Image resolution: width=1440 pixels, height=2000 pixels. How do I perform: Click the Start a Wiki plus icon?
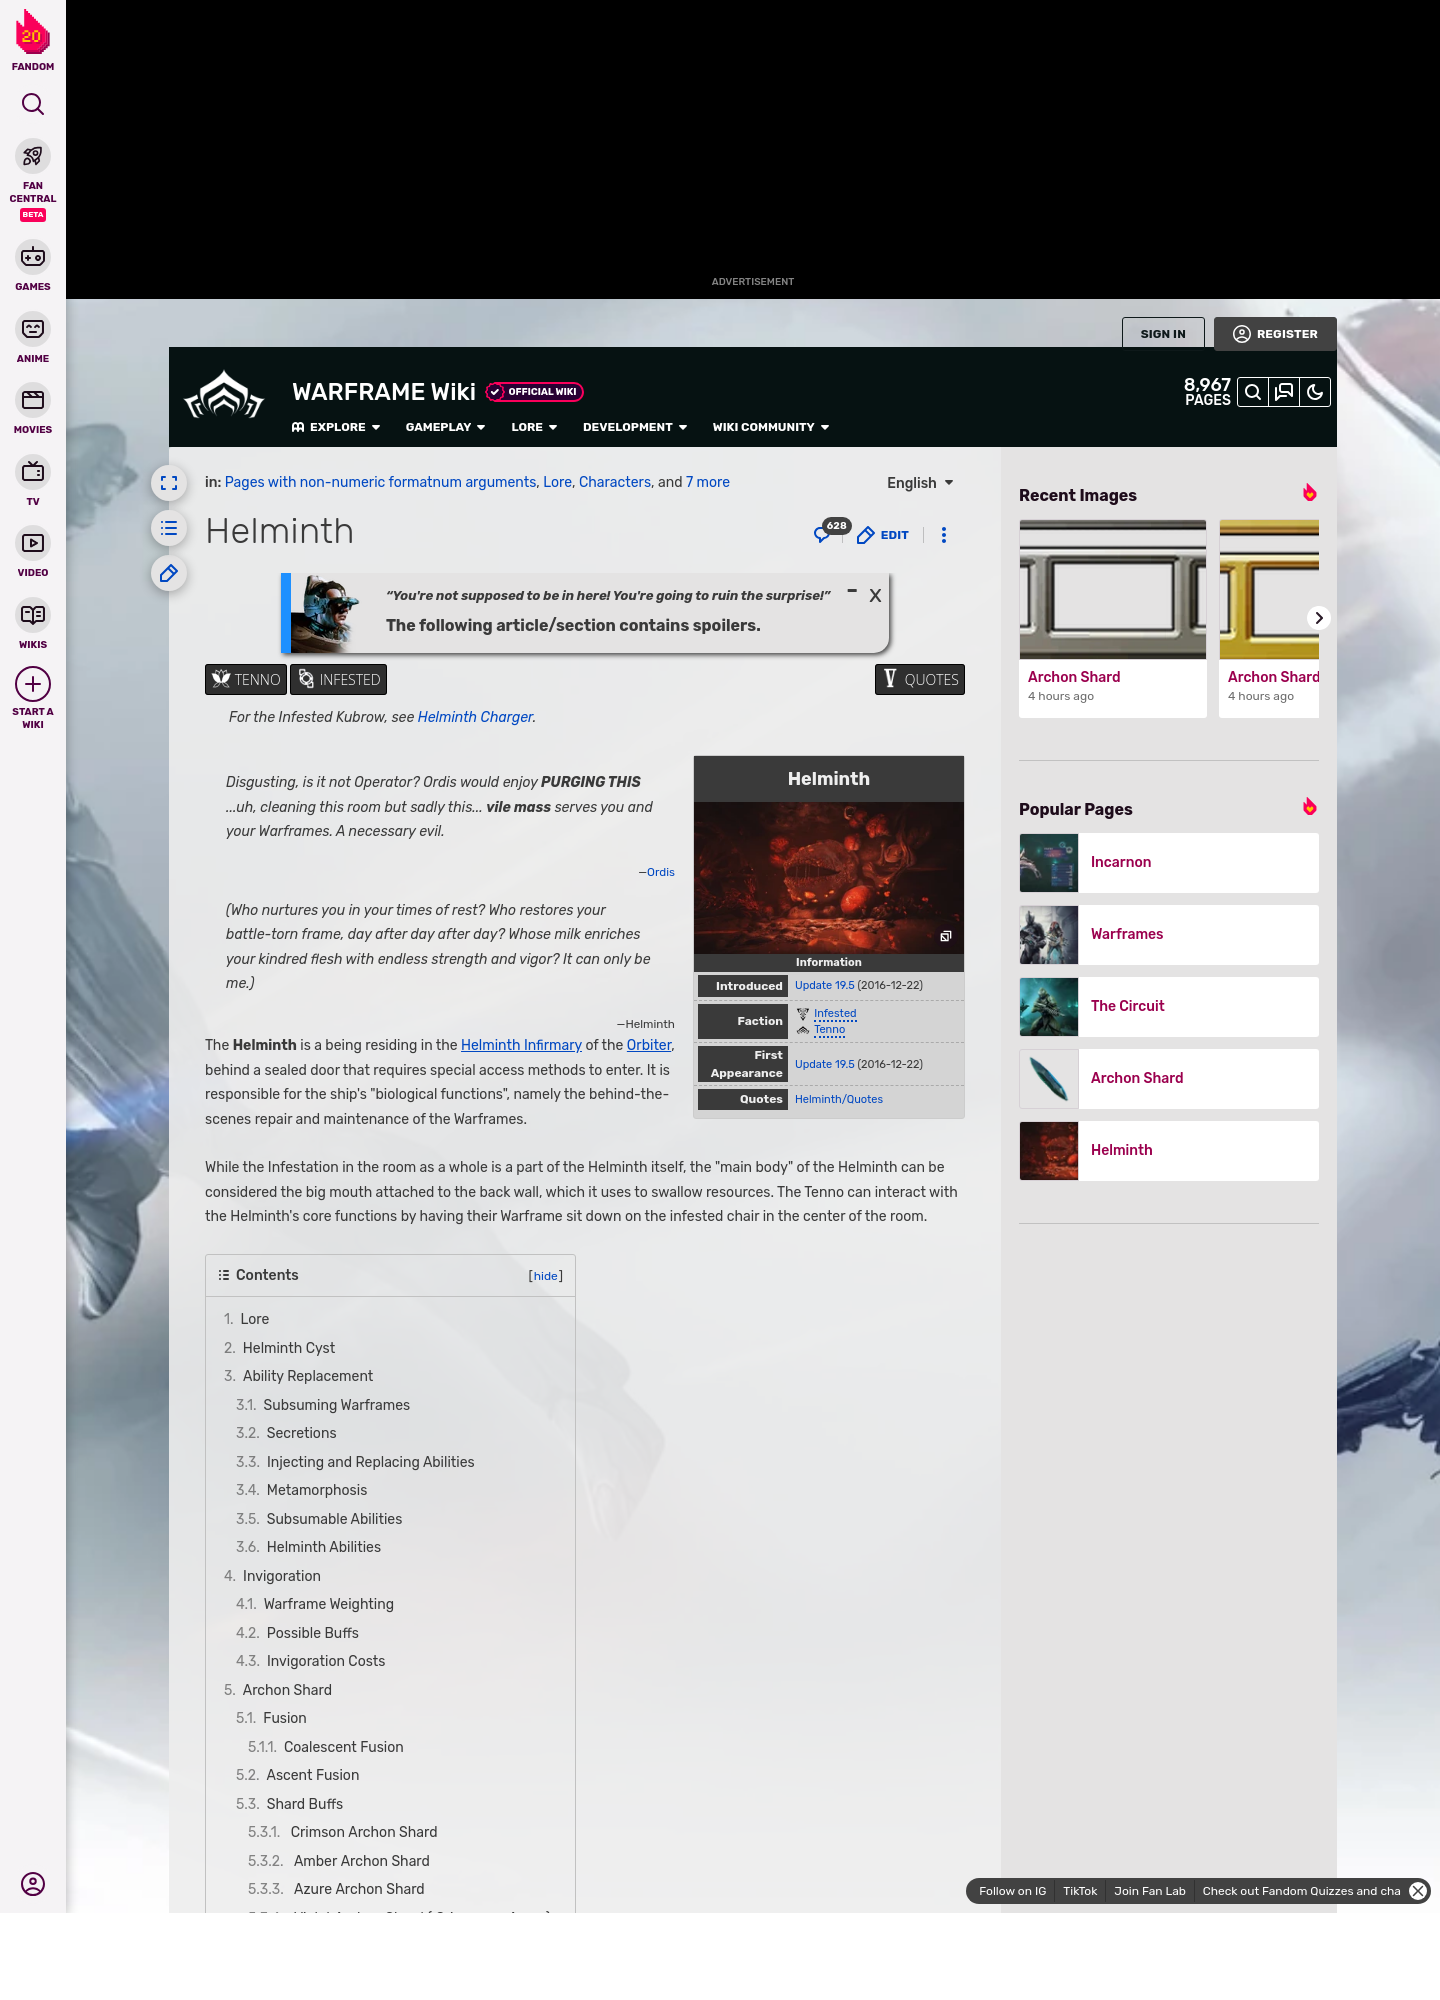pos(33,684)
